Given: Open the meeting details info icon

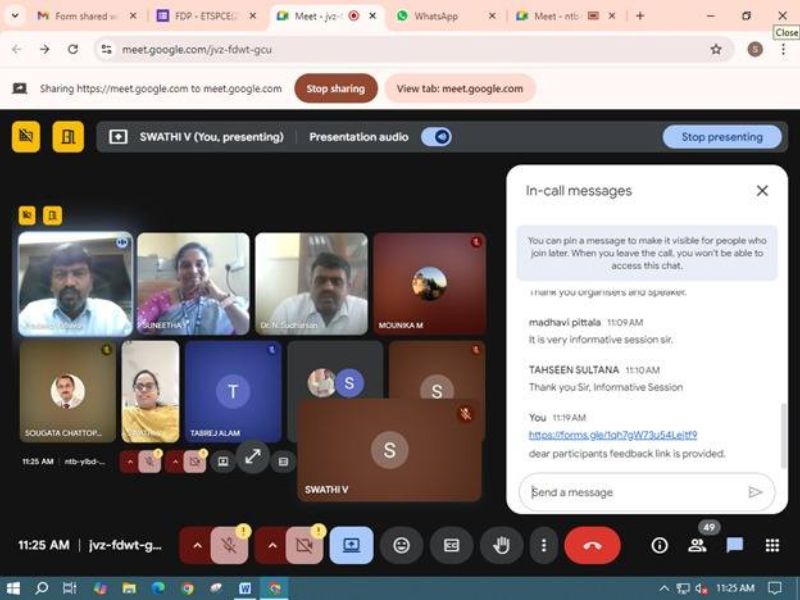Looking at the screenshot, I should click(x=659, y=545).
